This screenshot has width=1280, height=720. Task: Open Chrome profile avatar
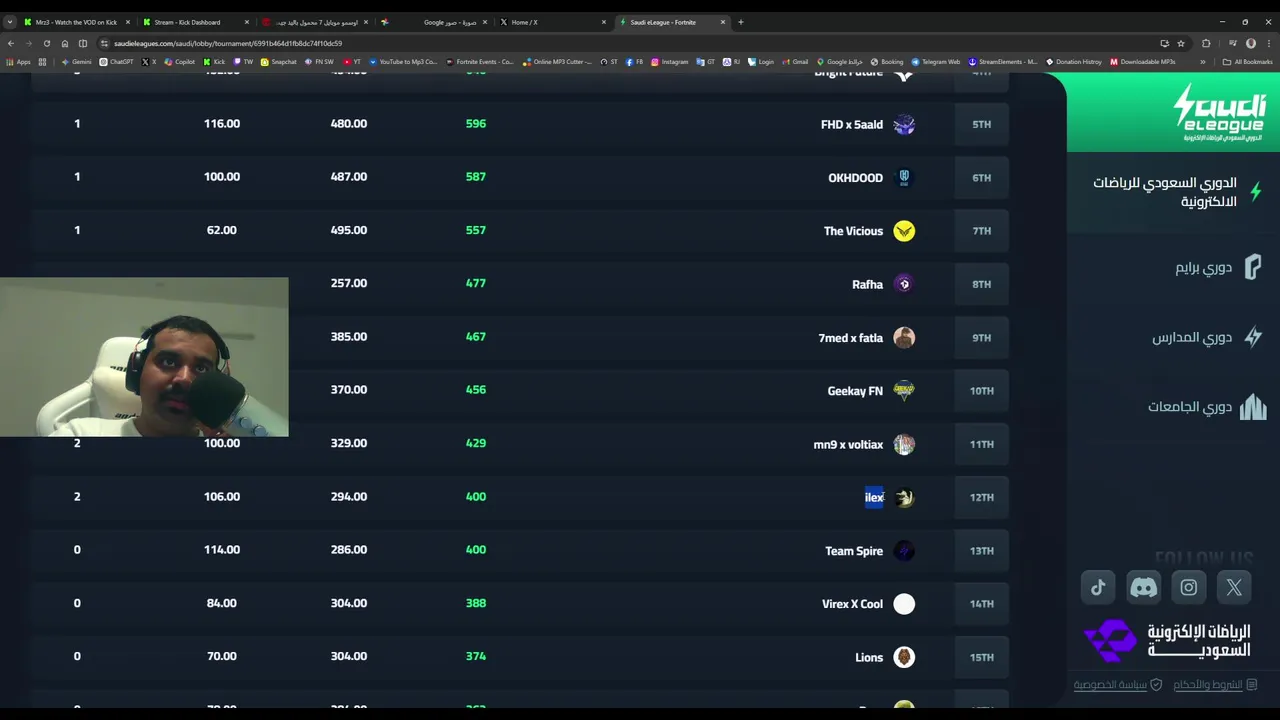click(x=1251, y=43)
